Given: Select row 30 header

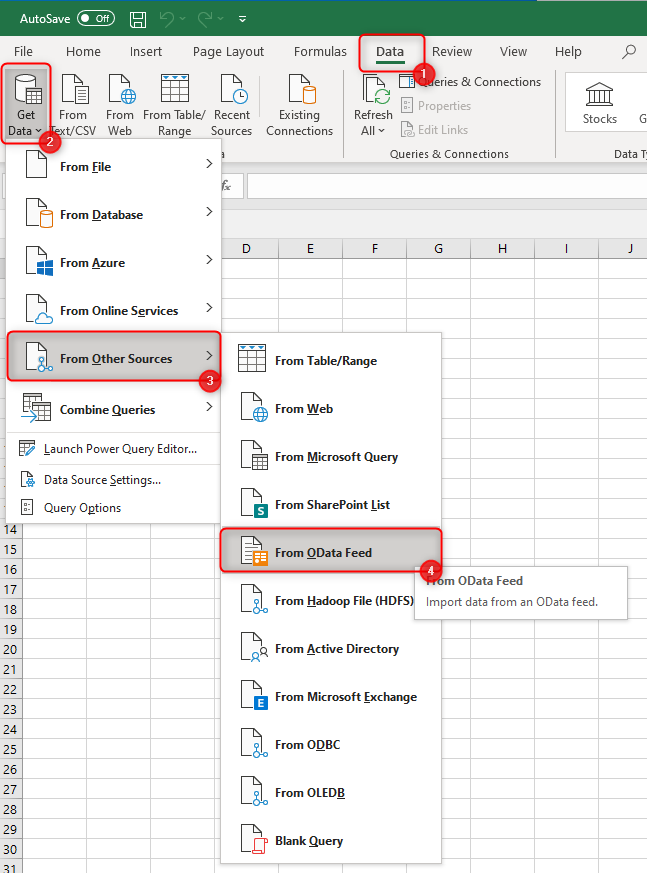Looking at the screenshot, I should (x=11, y=850).
